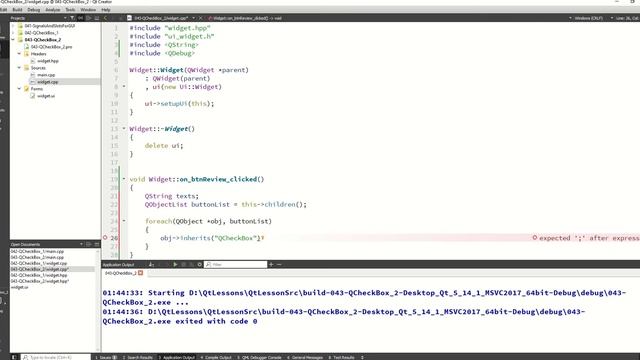The image size is (640, 360).
Task: Click the split Open Documents panel icon
Action: (89, 244)
